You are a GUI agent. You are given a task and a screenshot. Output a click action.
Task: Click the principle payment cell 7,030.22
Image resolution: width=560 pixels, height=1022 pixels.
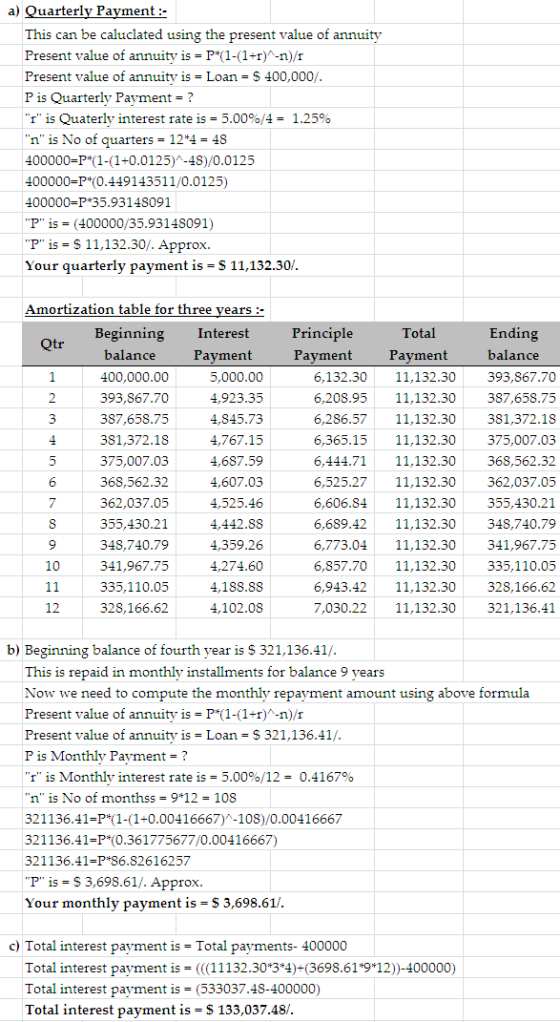(x=340, y=608)
